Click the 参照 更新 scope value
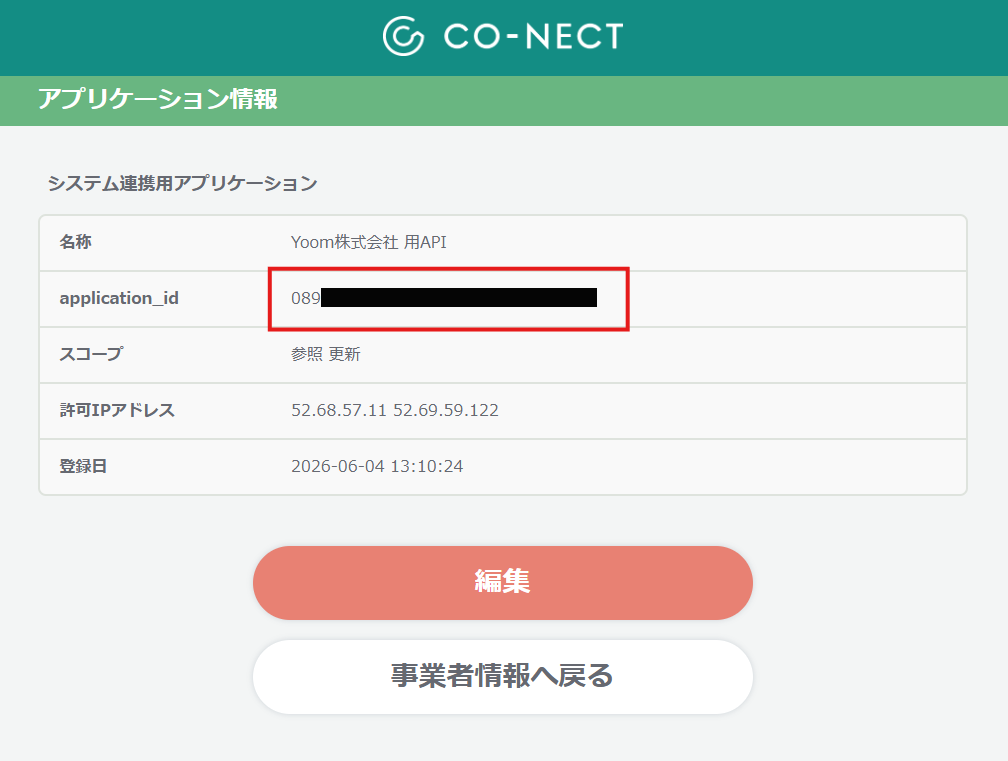This screenshot has height=761, width=1008. click(325, 354)
